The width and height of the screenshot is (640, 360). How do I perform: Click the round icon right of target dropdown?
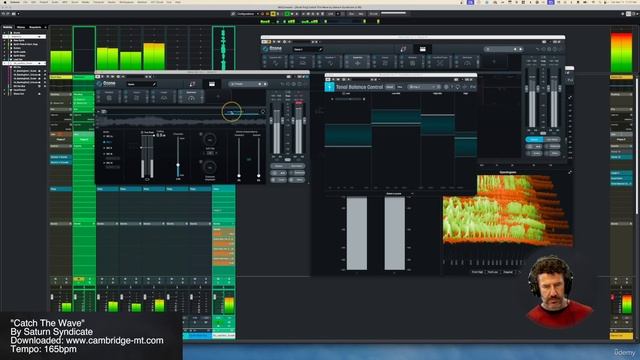pyautogui.click(x=446, y=87)
